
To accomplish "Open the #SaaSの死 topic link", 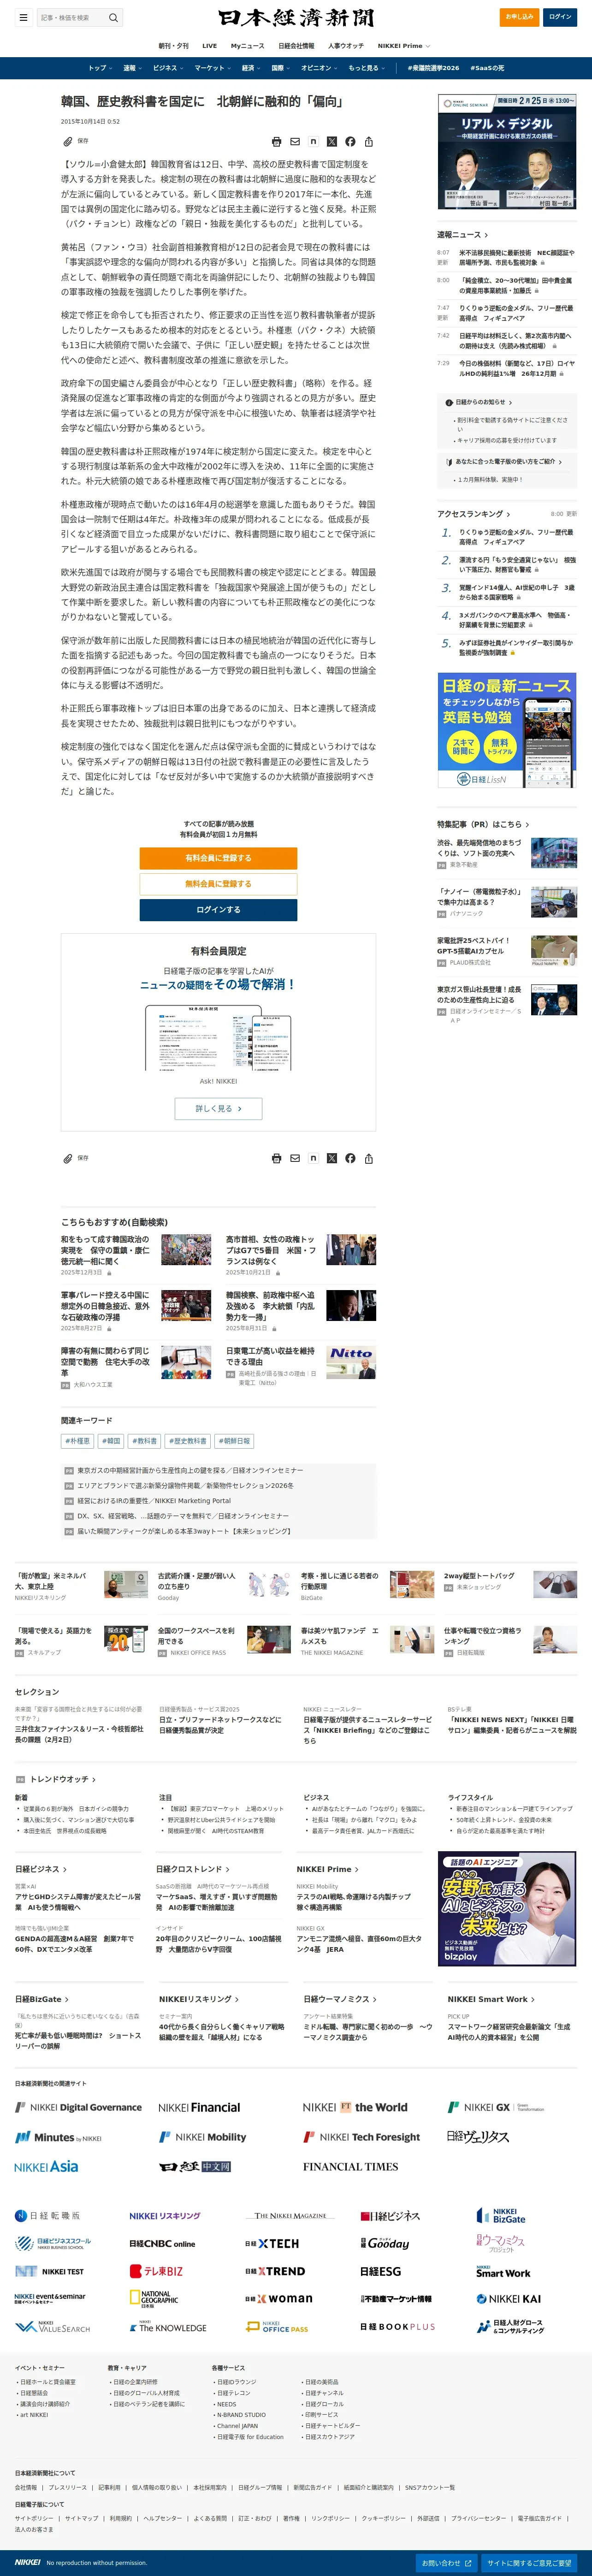I will click(487, 68).
